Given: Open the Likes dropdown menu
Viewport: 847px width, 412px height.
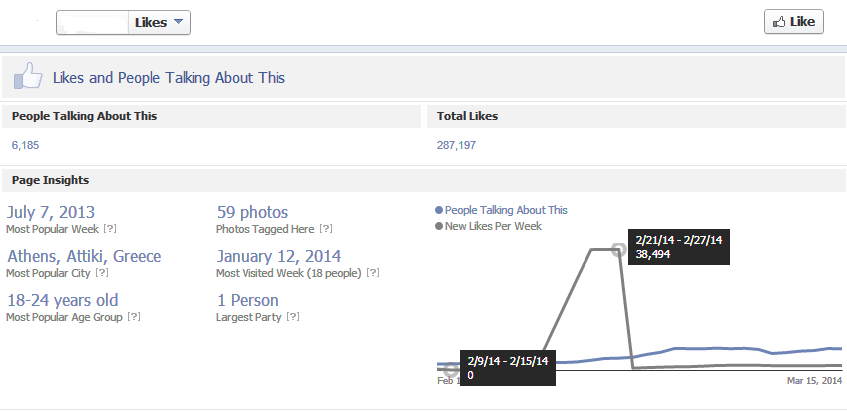Looking at the screenshot, I should pyautogui.click(x=159, y=23).
